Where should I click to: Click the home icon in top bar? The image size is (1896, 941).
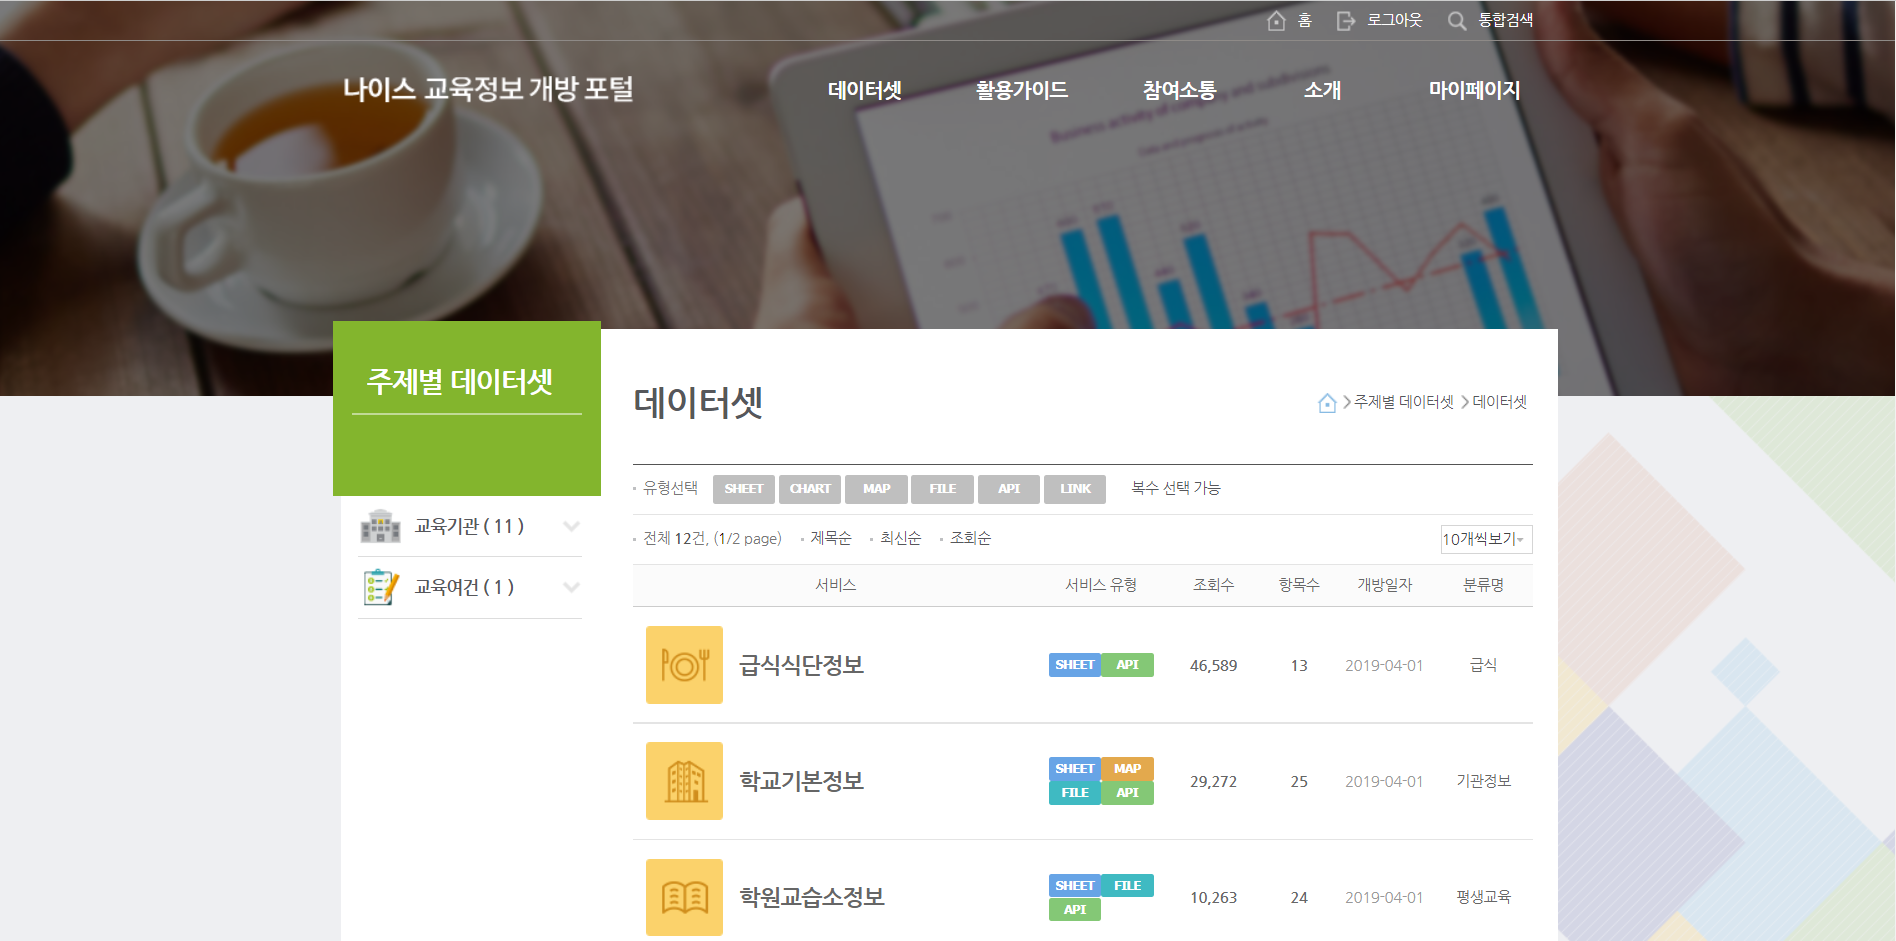(1276, 21)
